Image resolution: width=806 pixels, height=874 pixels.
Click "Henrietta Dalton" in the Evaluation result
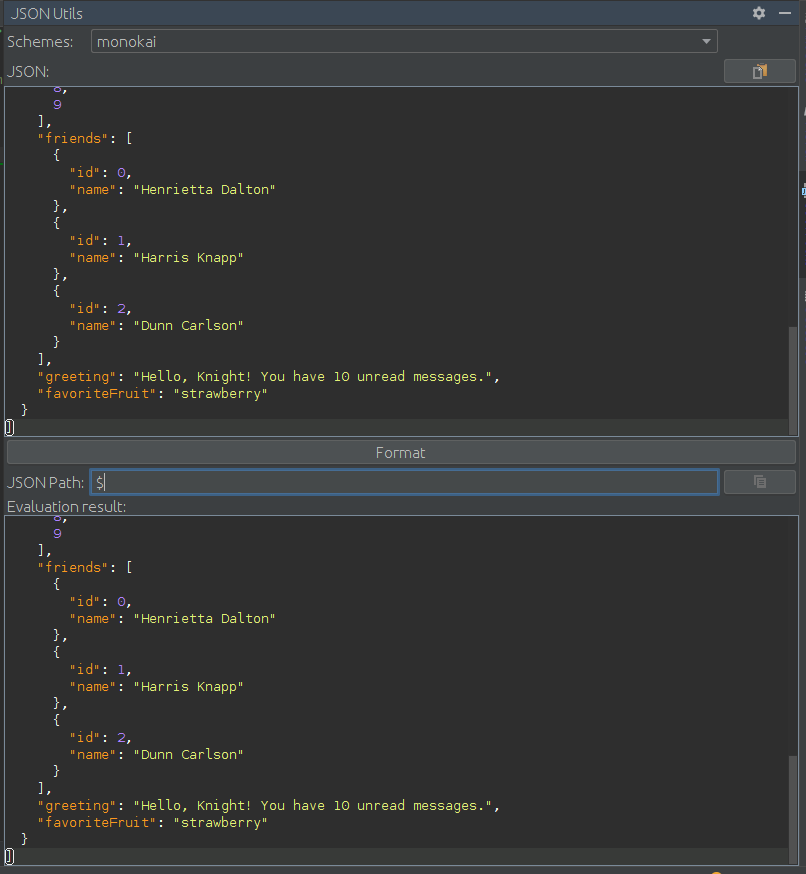[205, 619]
